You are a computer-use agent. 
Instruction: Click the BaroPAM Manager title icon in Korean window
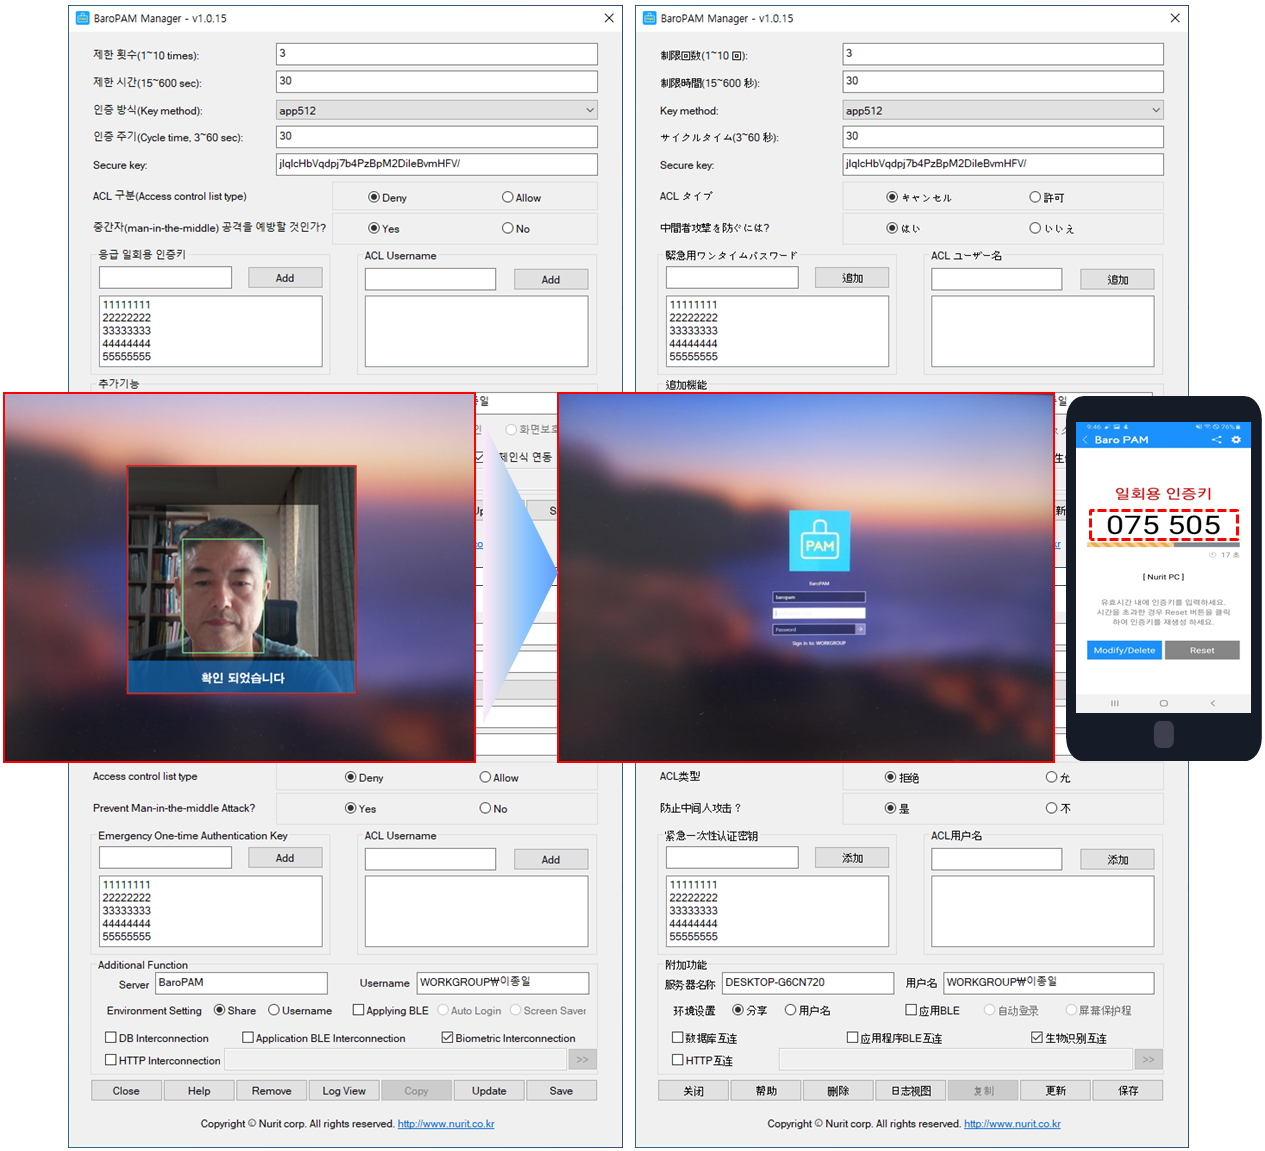click(83, 18)
